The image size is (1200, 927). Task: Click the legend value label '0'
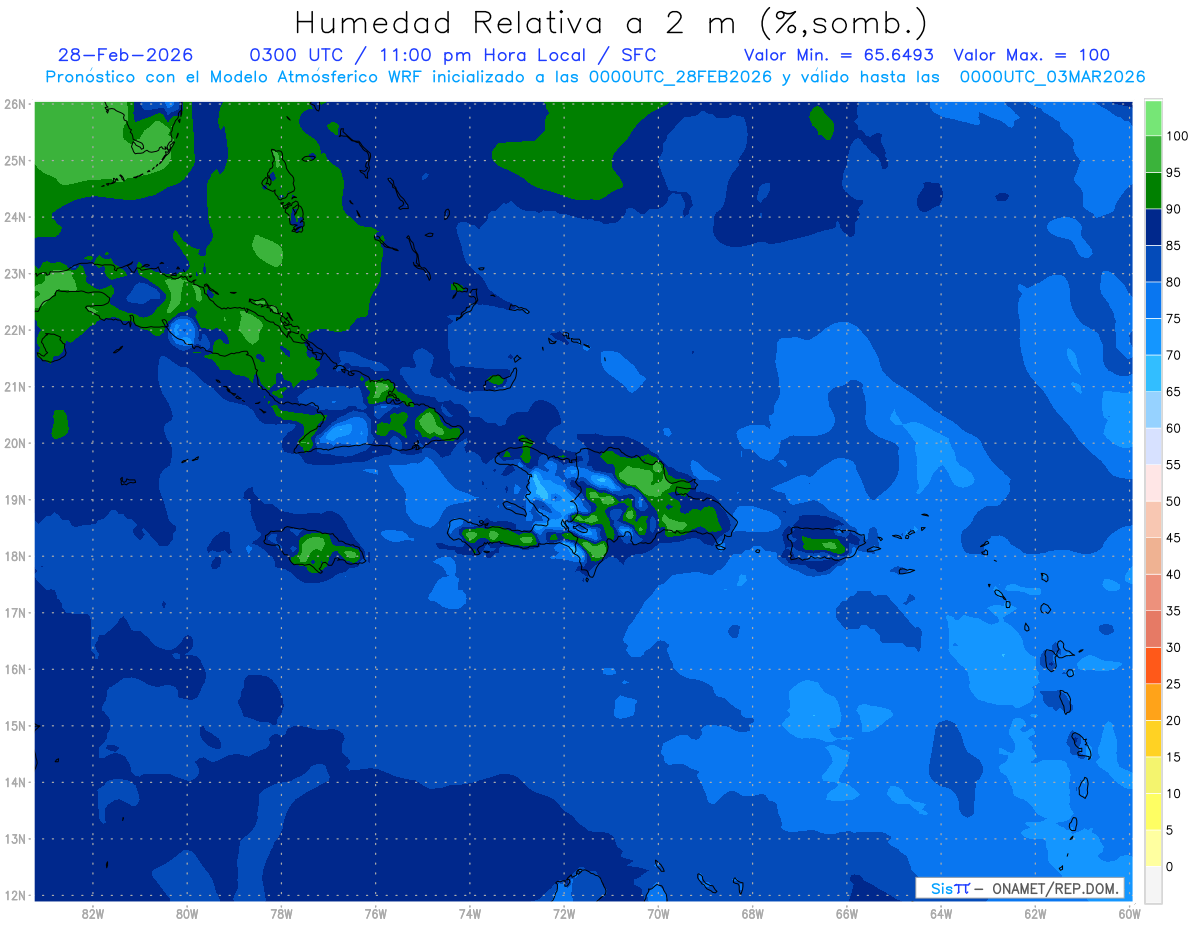(1169, 866)
